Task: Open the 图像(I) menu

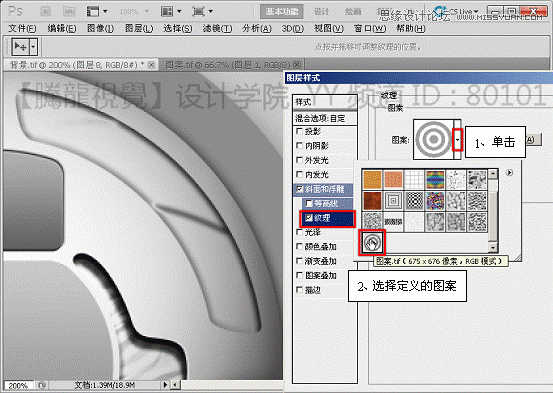Action: (101, 28)
